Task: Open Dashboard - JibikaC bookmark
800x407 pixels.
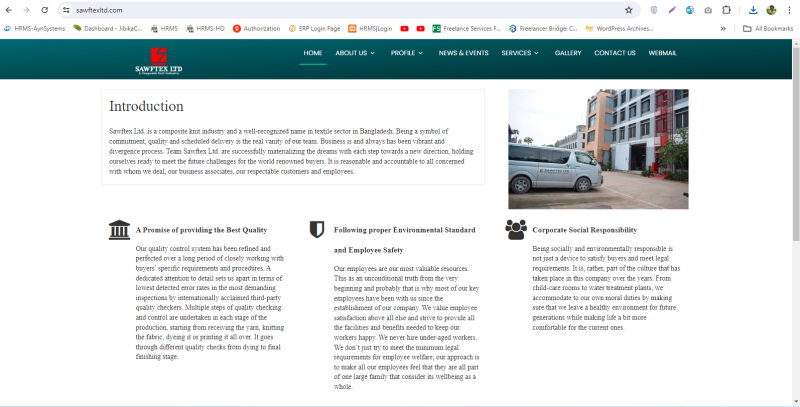Action: click(108, 29)
